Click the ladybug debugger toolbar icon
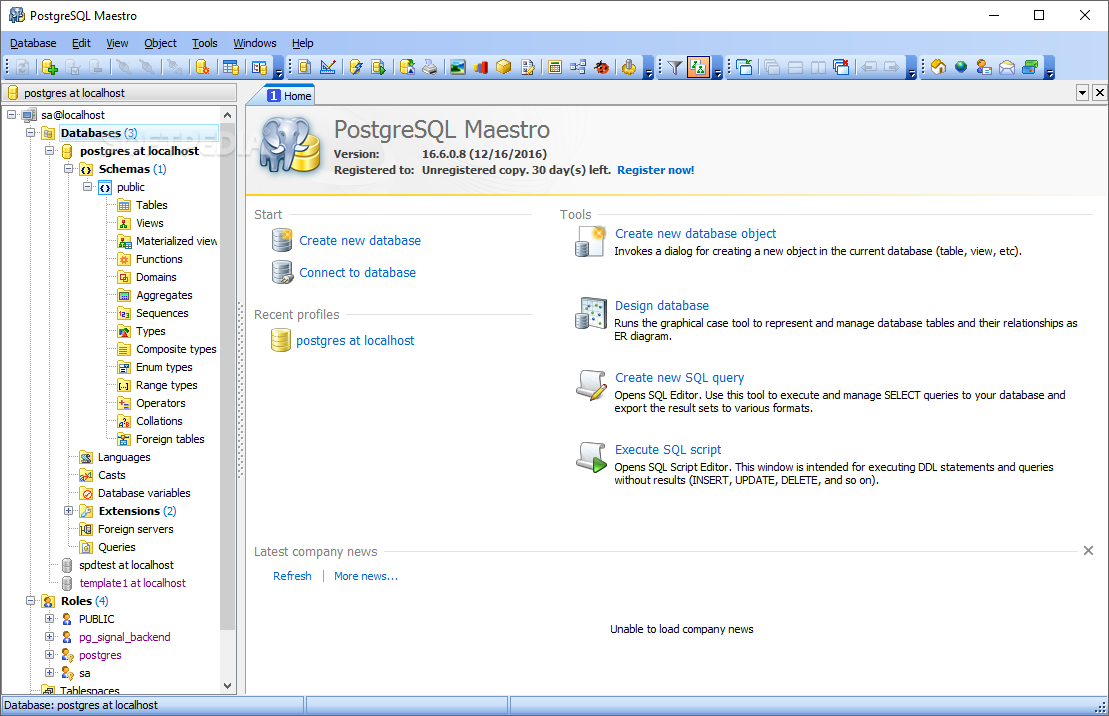 602,67
